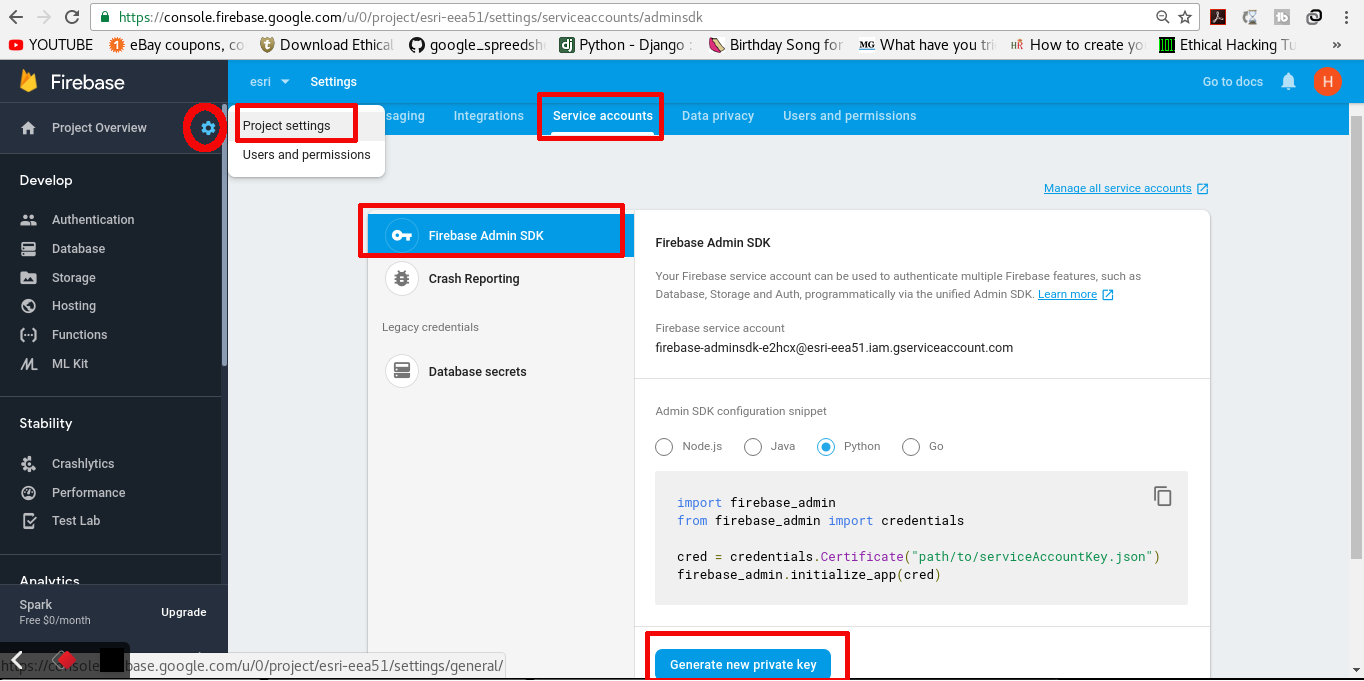Open the Adobe Acrobat extension icon
The width and height of the screenshot is (1364, 681).
pos(1218,17)
